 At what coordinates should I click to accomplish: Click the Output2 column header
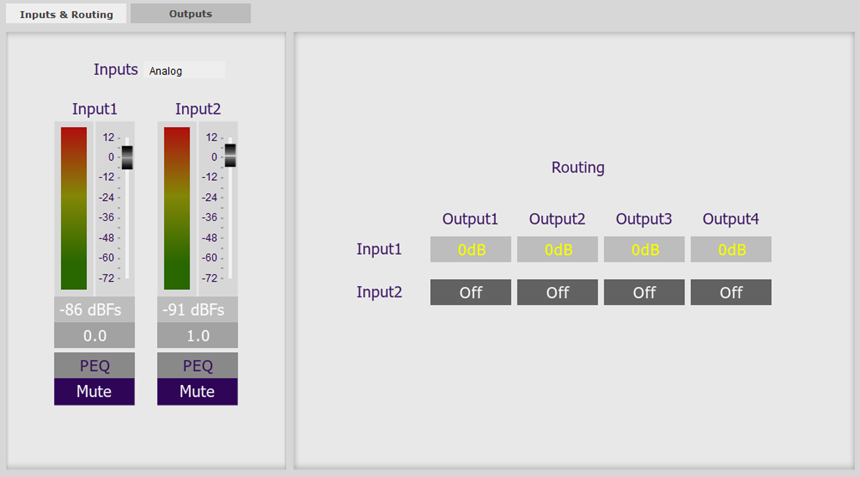[557, 219]
